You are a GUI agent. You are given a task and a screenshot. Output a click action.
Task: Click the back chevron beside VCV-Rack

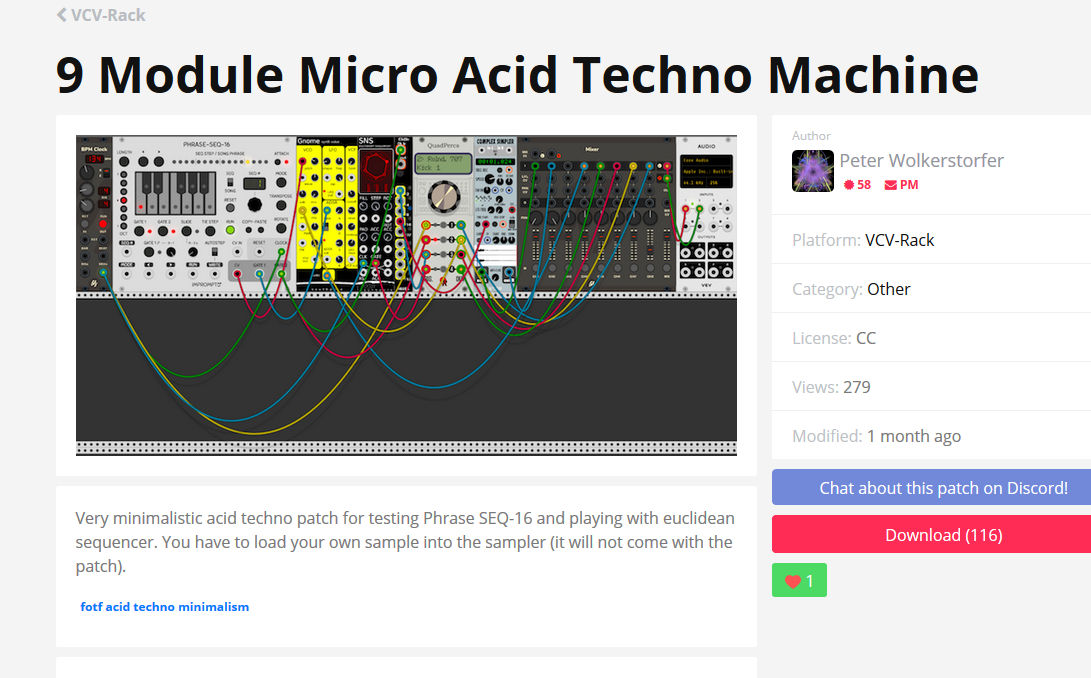pyautogui.click(x=62, y=15)
